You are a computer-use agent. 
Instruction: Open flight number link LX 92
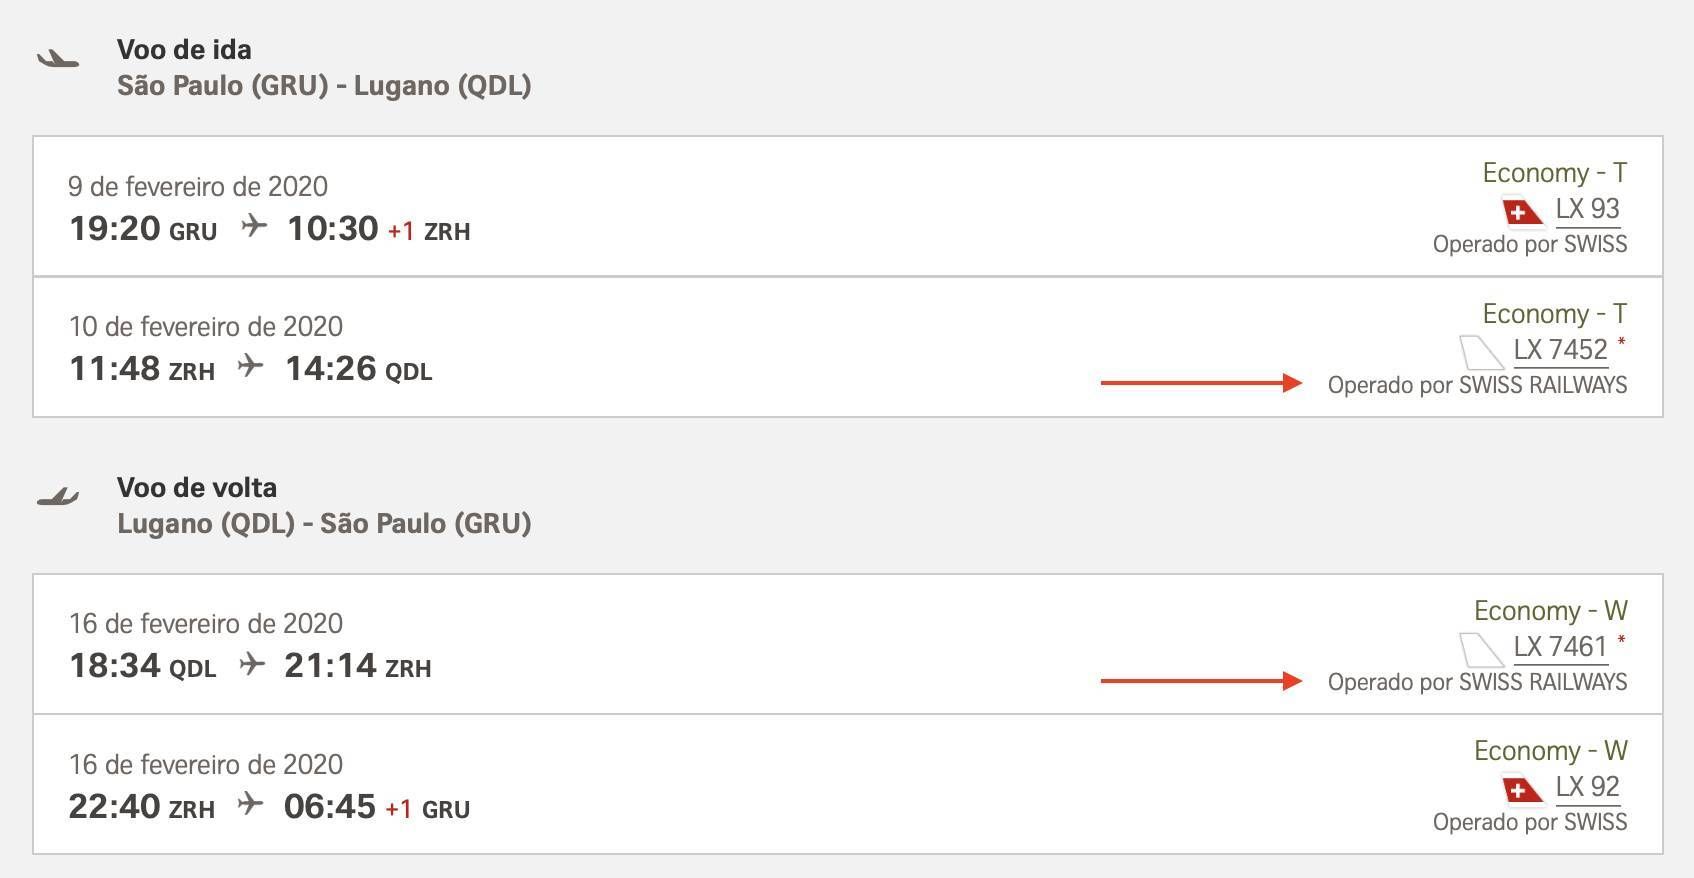[1588, 788]
